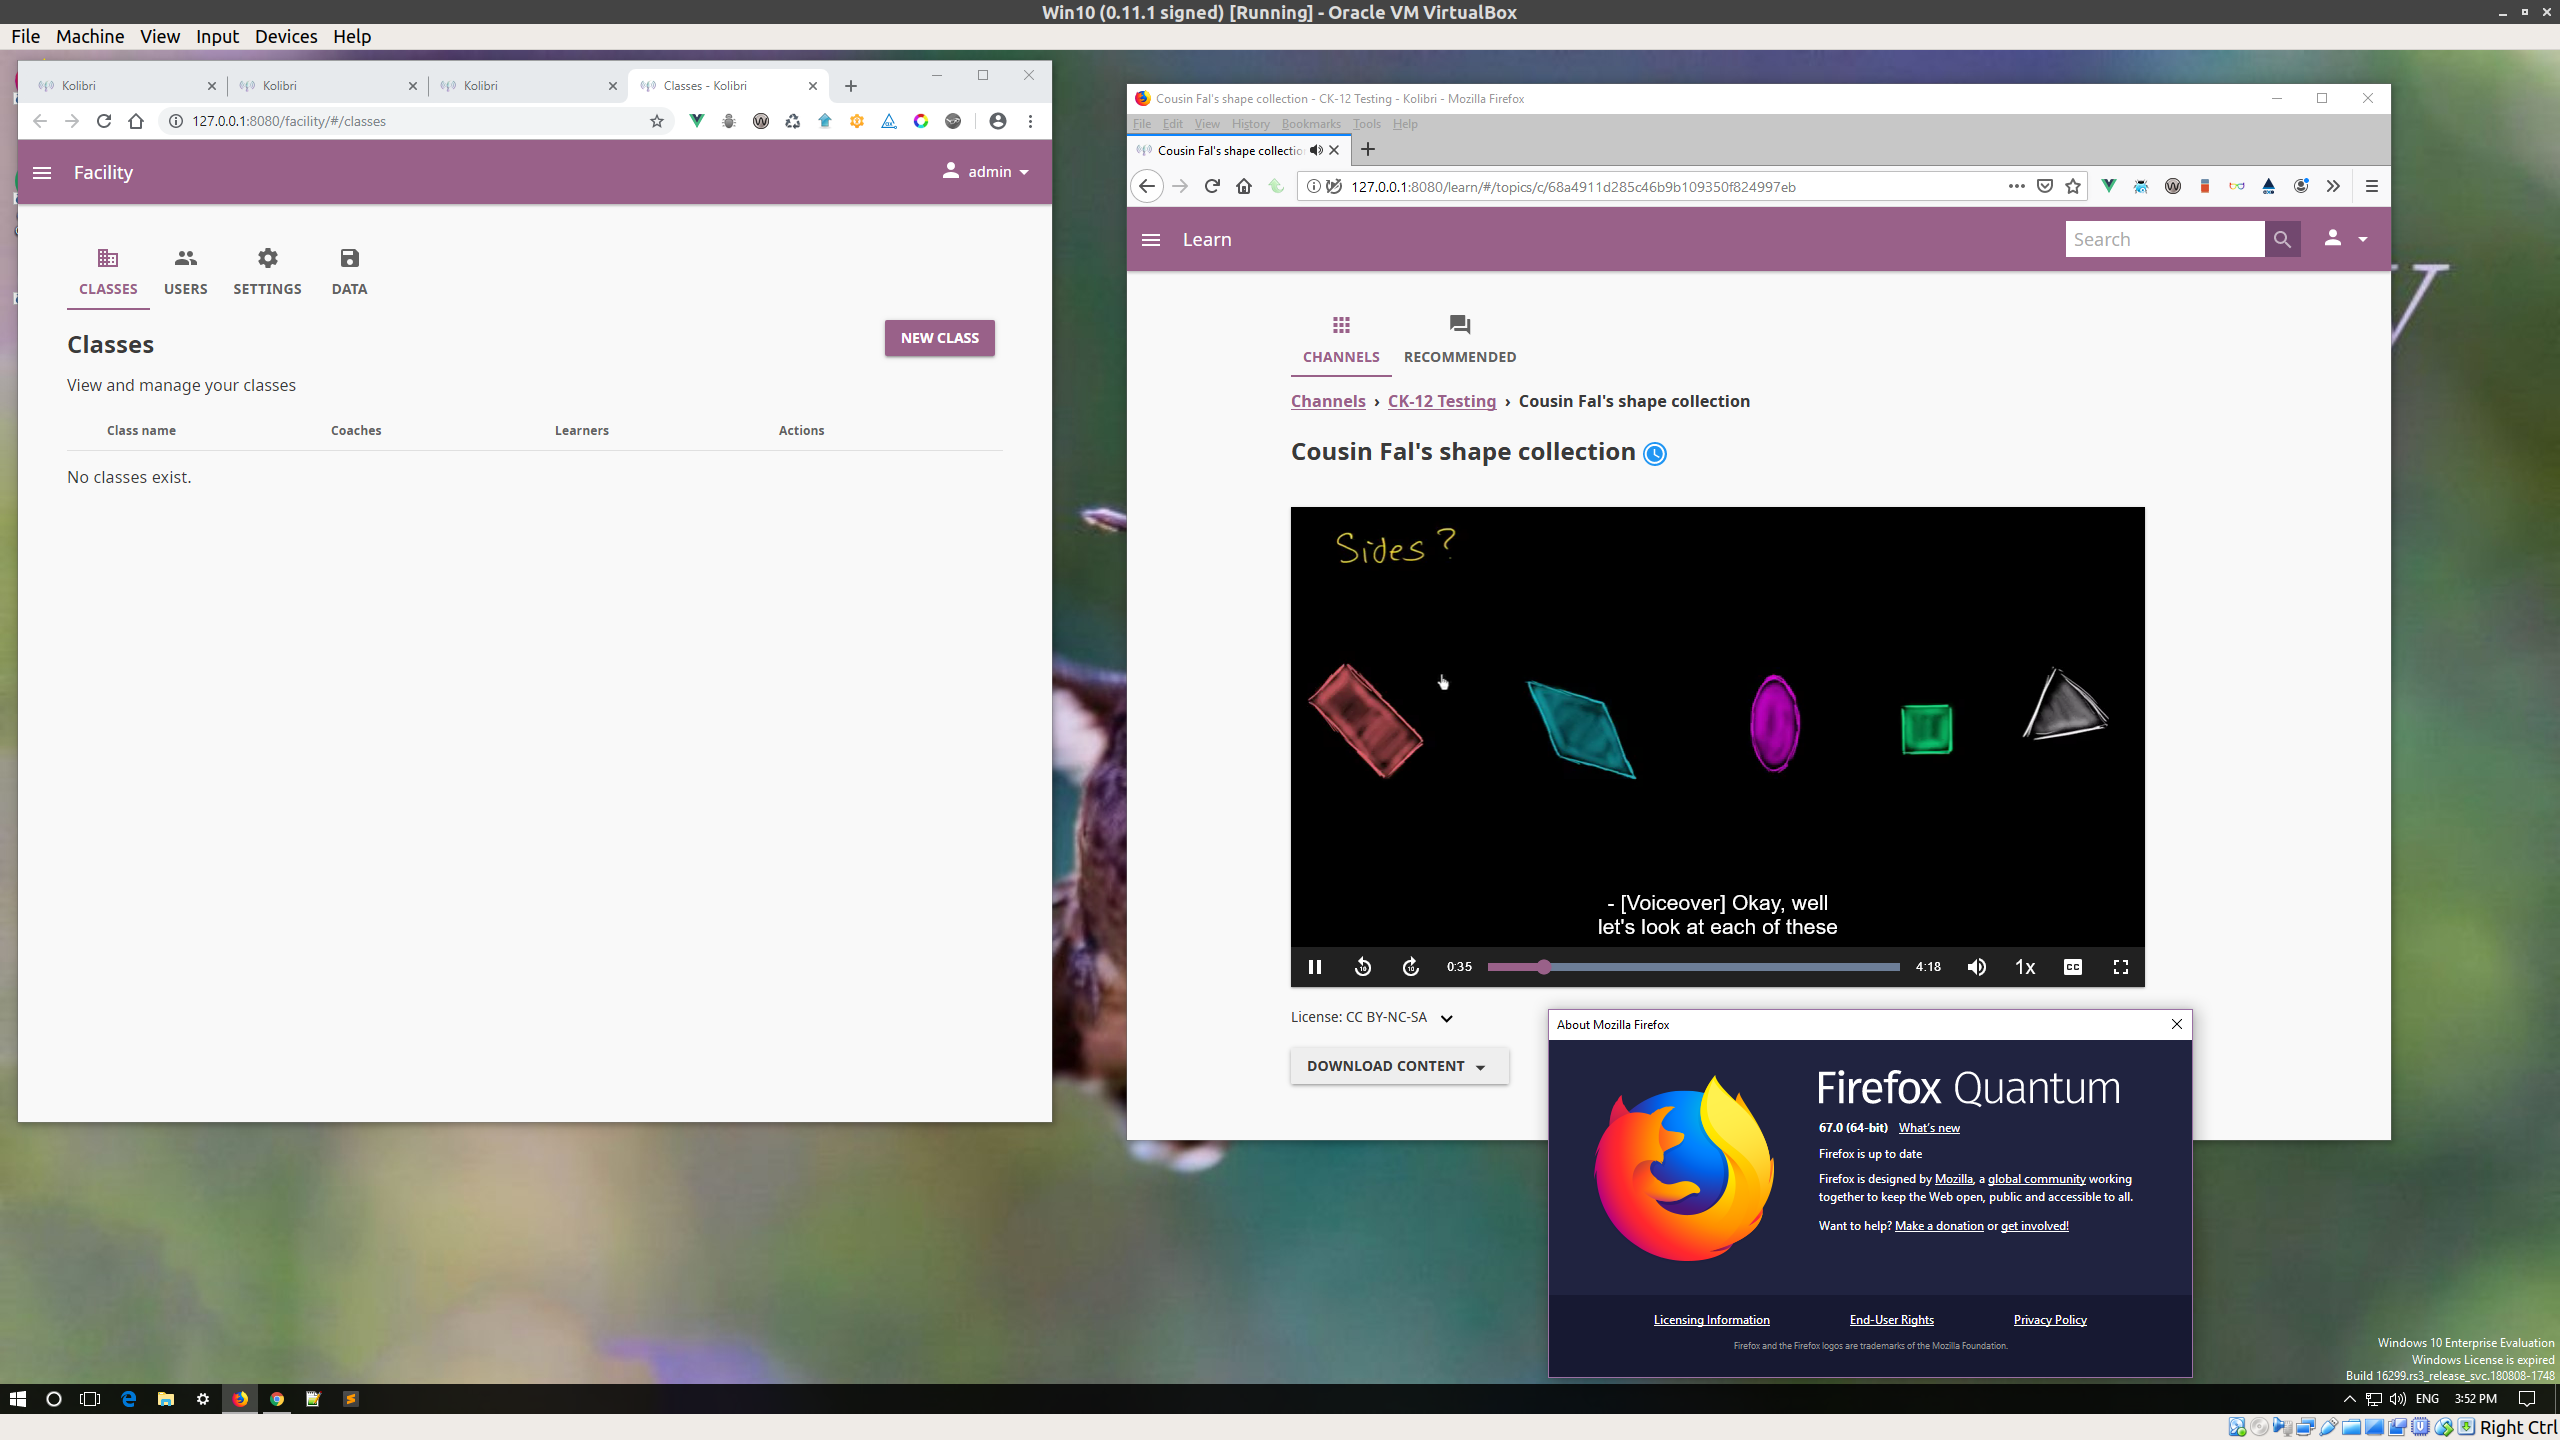Open What's new link in About dialog
The image size is (2560, 1440).
(x=1929, y=1128)
